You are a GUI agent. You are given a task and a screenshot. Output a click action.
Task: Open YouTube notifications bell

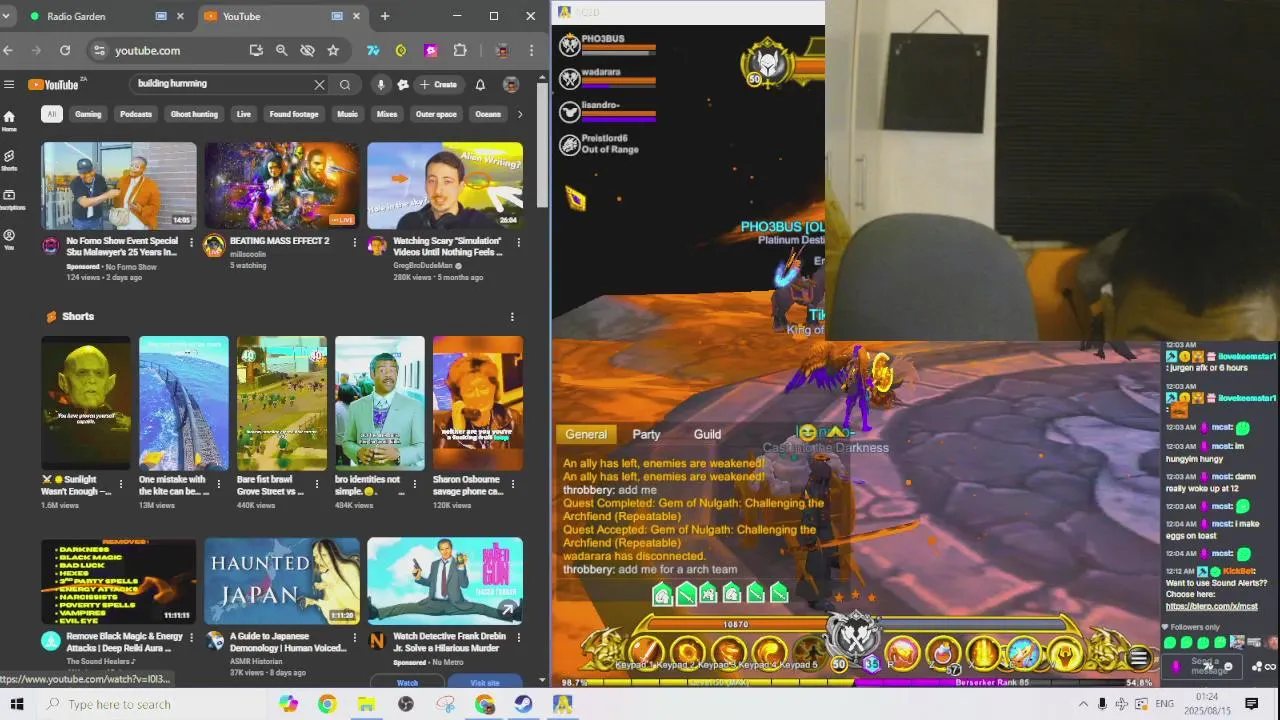(x=480, y=85)
